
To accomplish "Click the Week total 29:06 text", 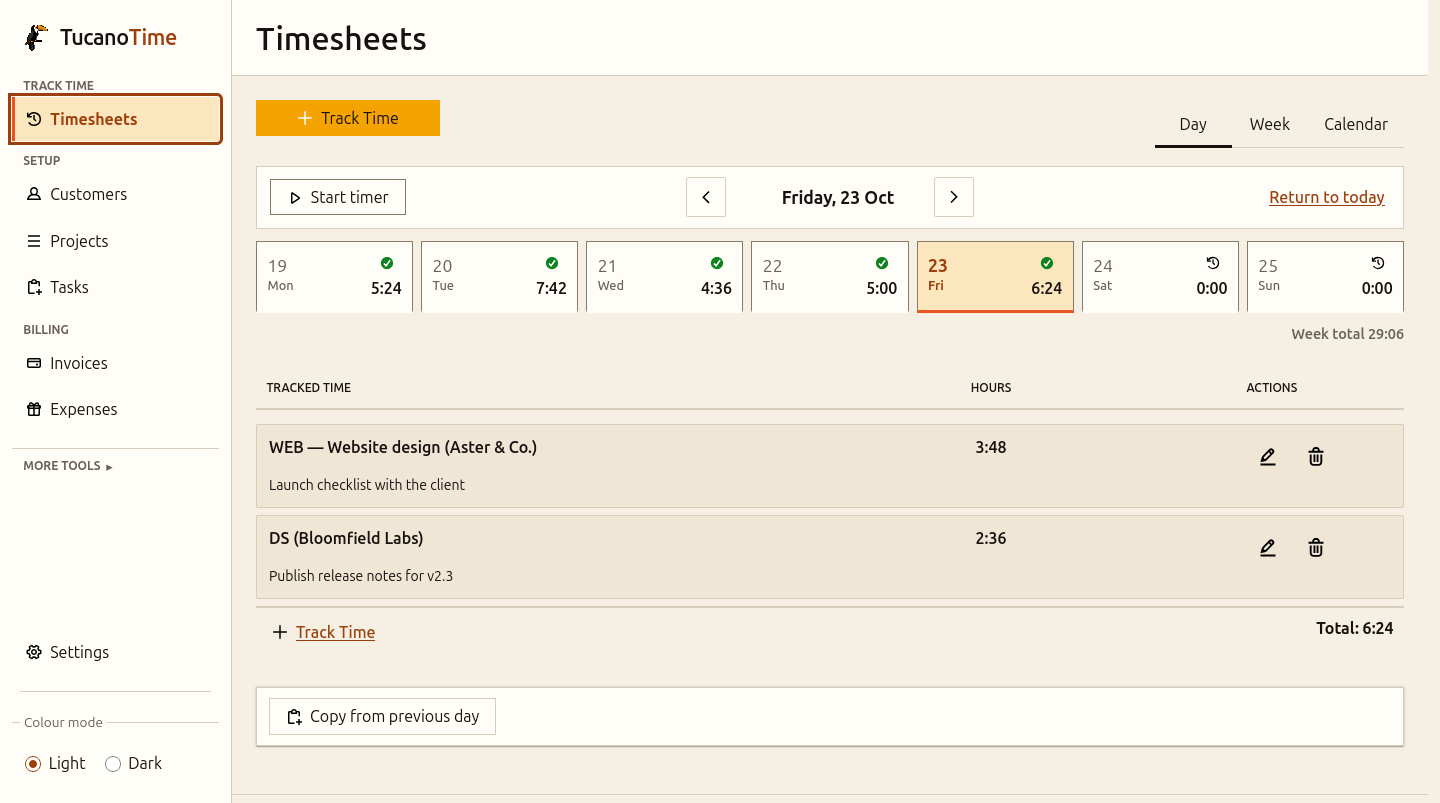I will coord(1347,334).
